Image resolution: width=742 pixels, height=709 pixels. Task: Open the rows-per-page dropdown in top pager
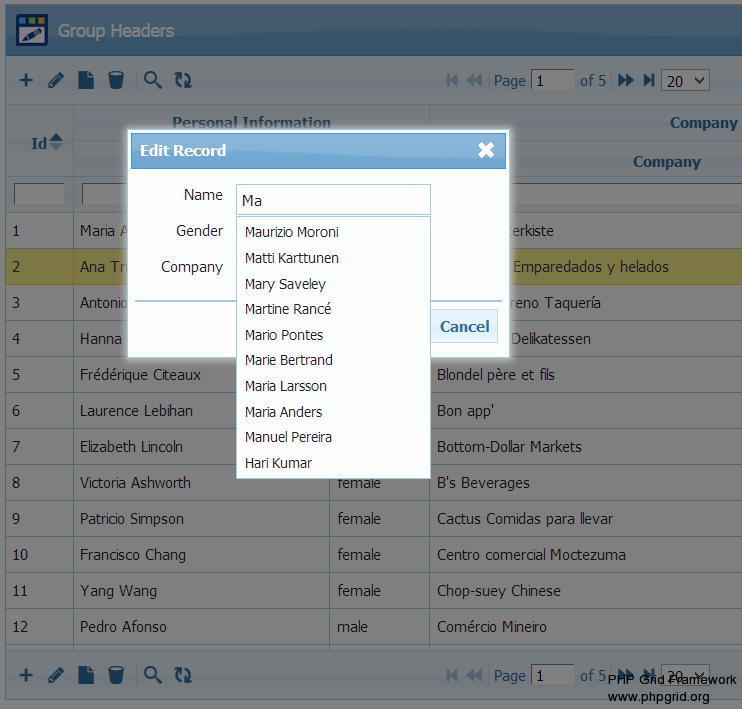pos(685,81)
